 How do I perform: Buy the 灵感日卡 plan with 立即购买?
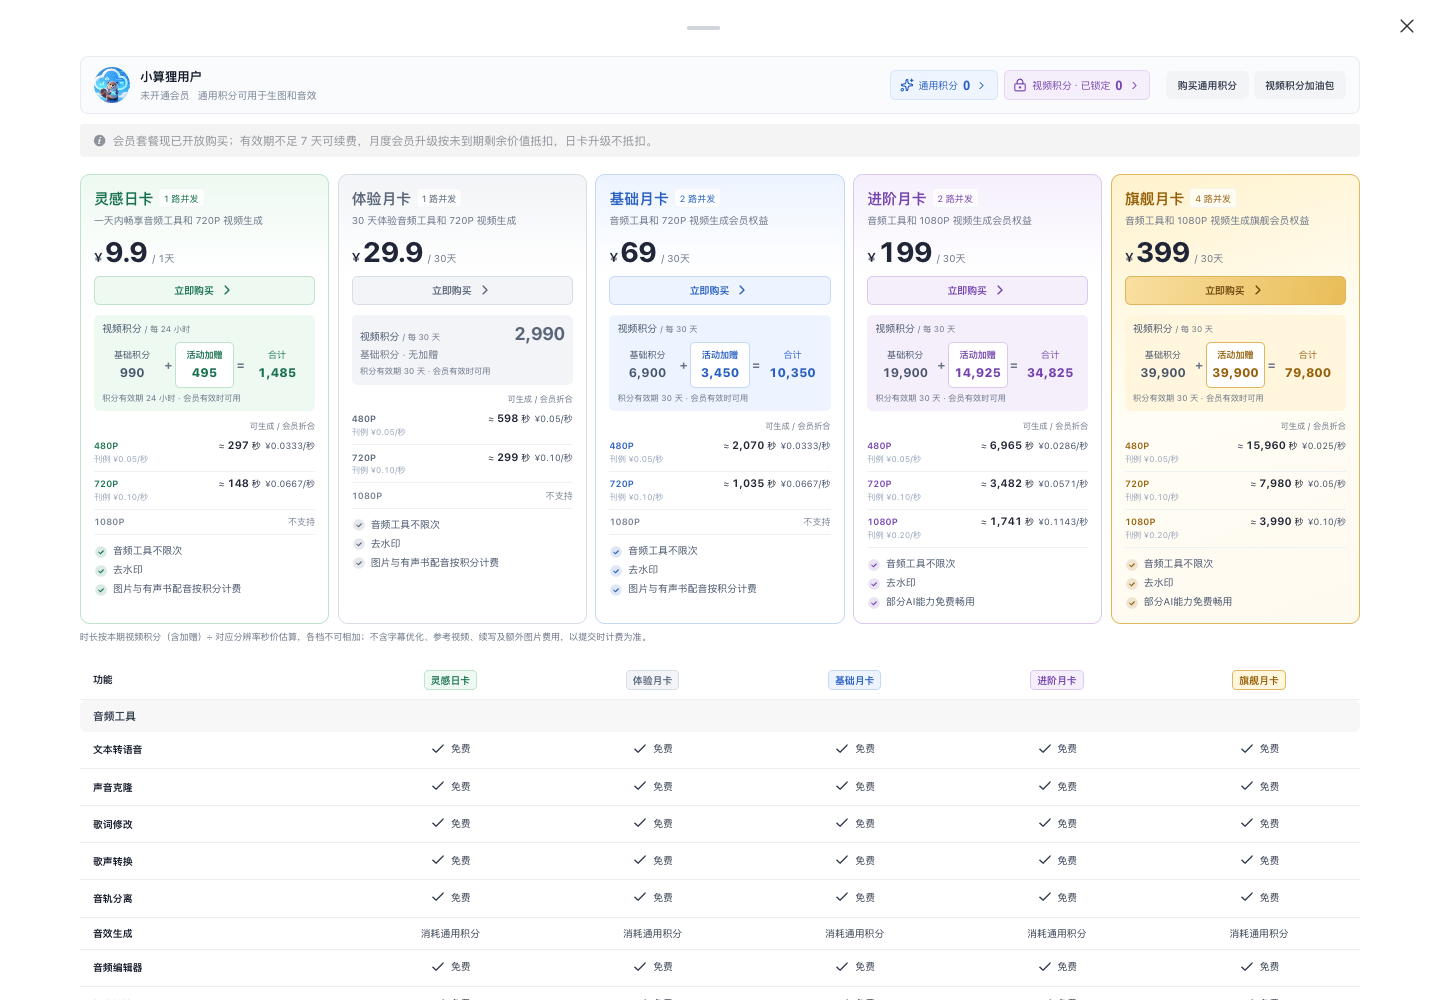point(204,290)
